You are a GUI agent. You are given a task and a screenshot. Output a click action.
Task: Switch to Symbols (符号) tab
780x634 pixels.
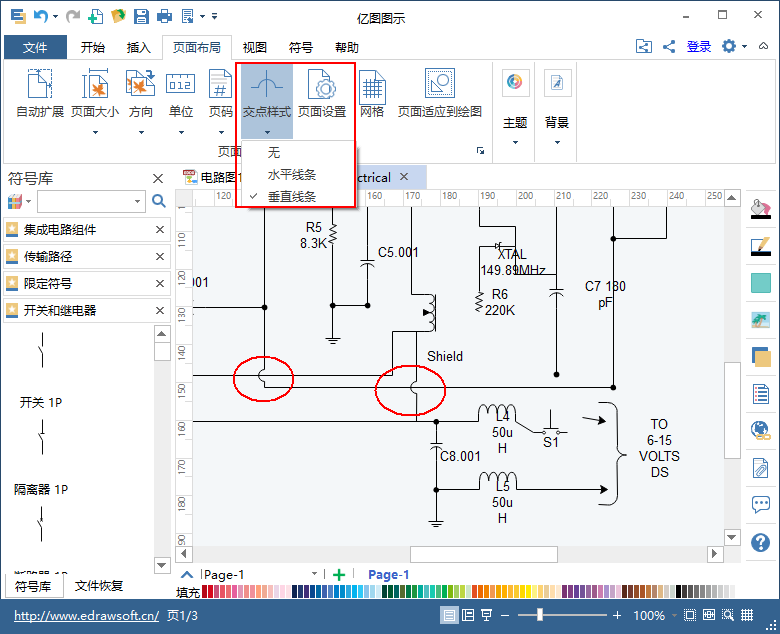(300, 48)
